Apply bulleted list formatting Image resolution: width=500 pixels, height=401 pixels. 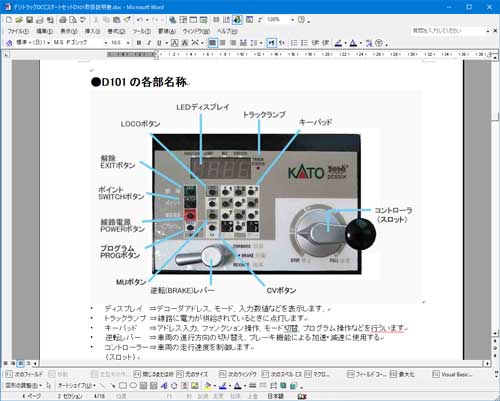304,43
